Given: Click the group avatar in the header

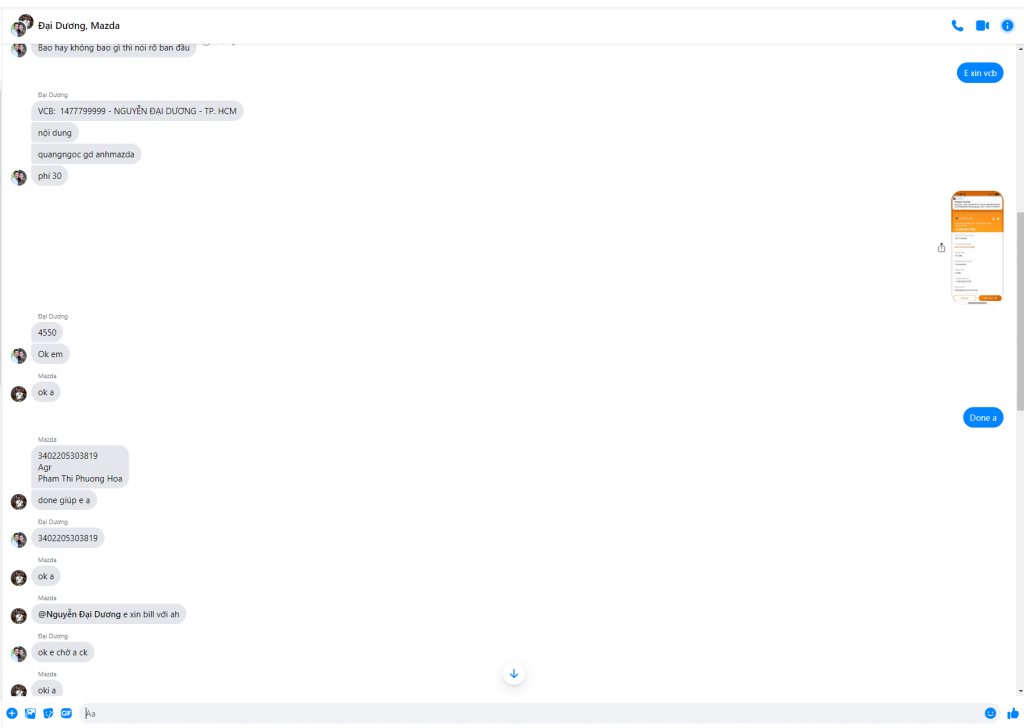Looking at the screenshot, I should point(20,25).
